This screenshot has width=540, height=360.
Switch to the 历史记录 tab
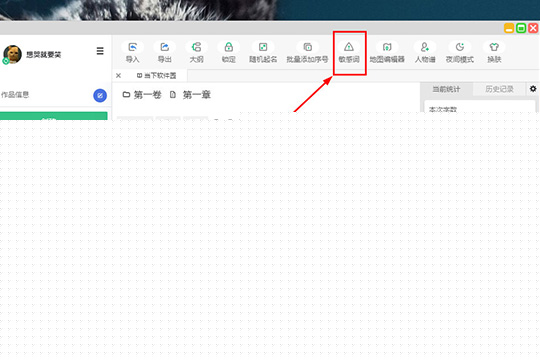pyautogui.click(x=499, y=89)
